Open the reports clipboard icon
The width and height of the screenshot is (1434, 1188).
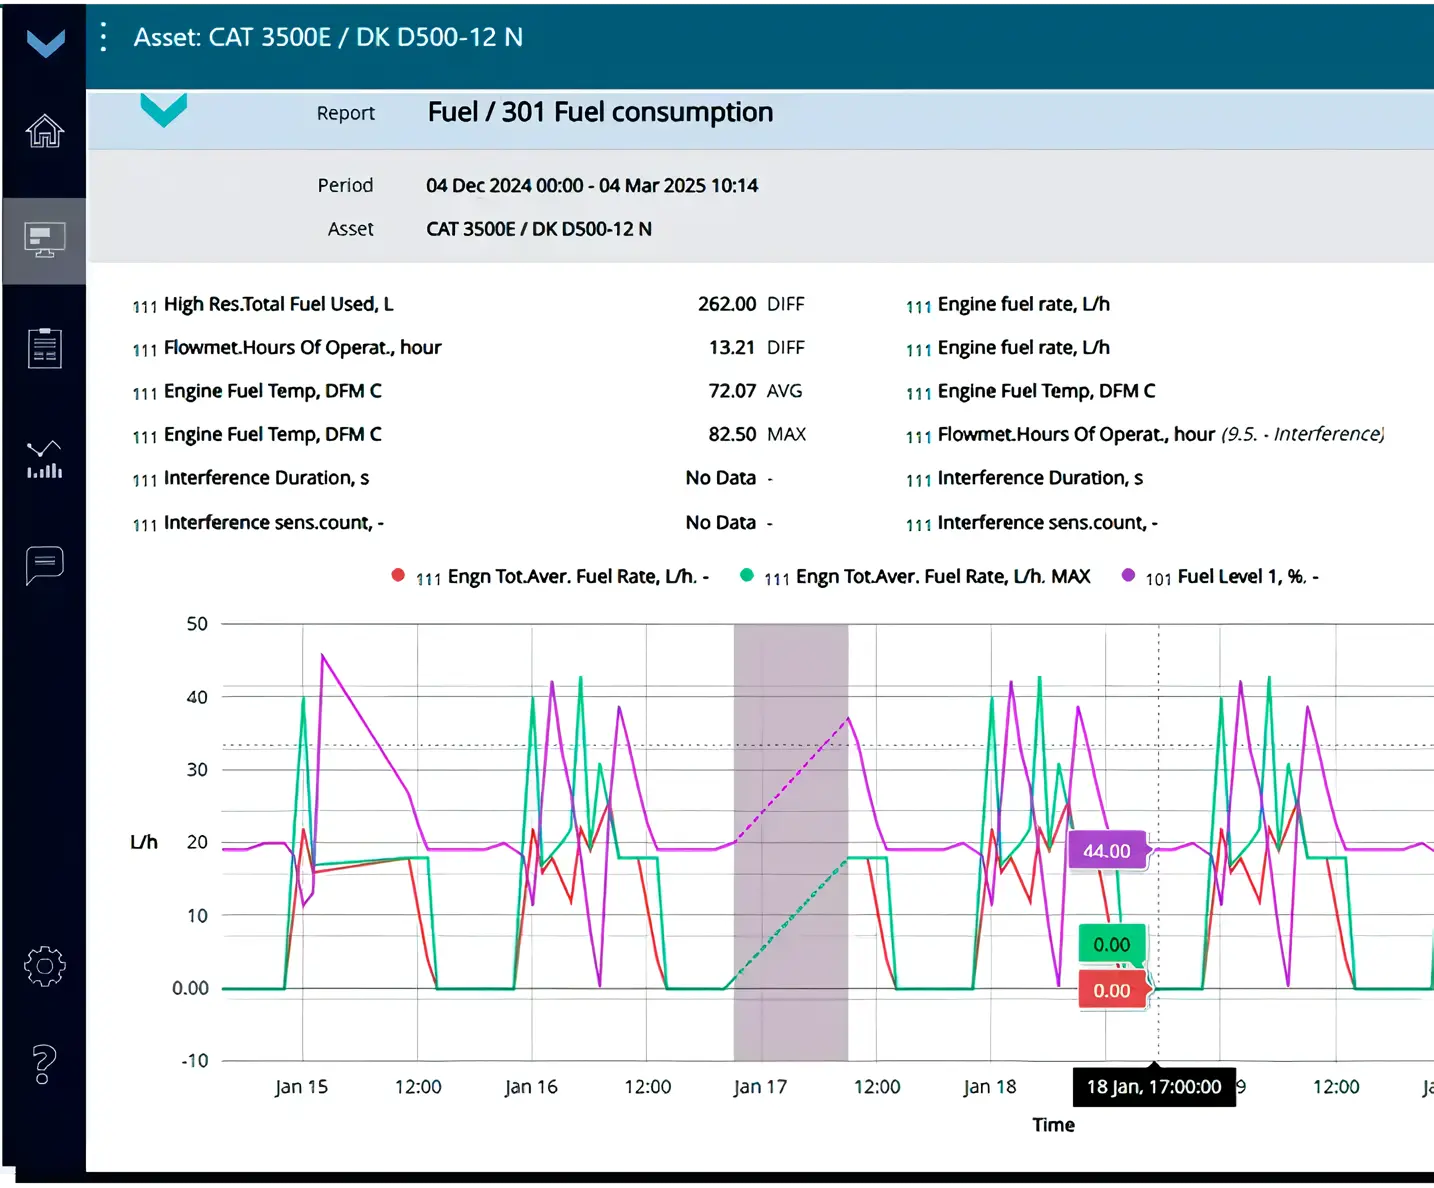pos(45,348)
